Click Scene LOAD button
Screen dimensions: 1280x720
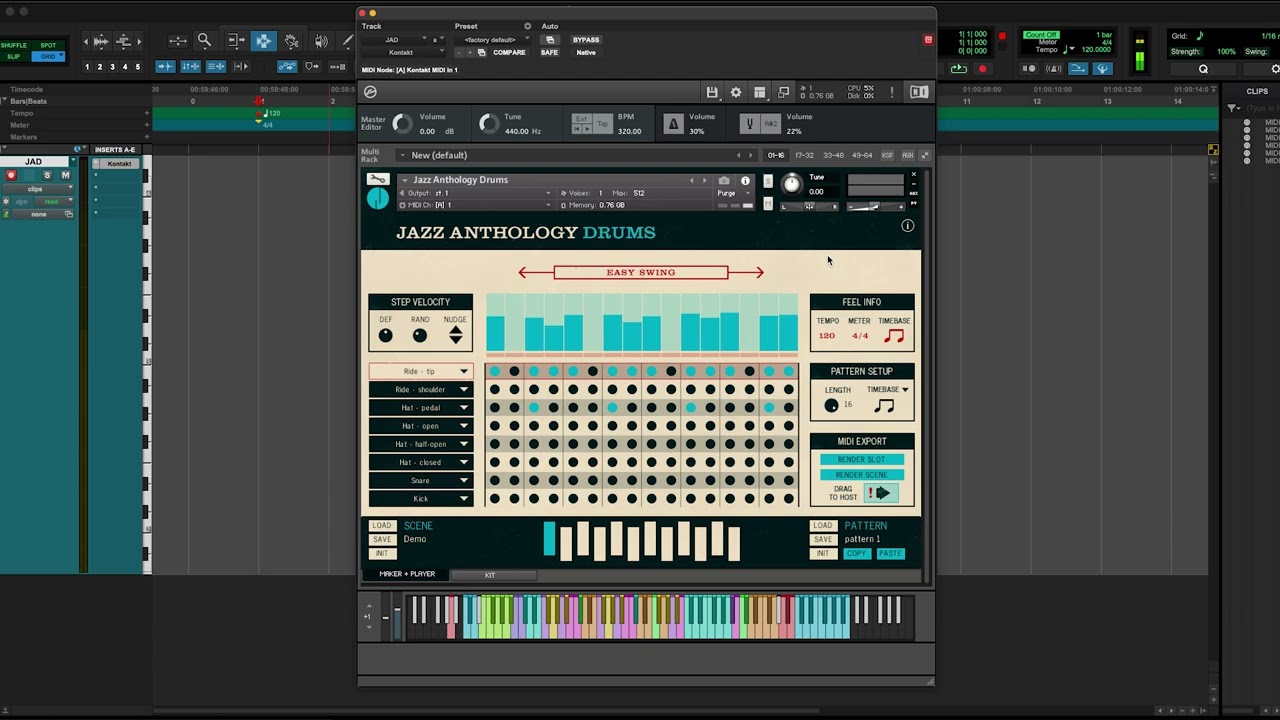point(382,525)
